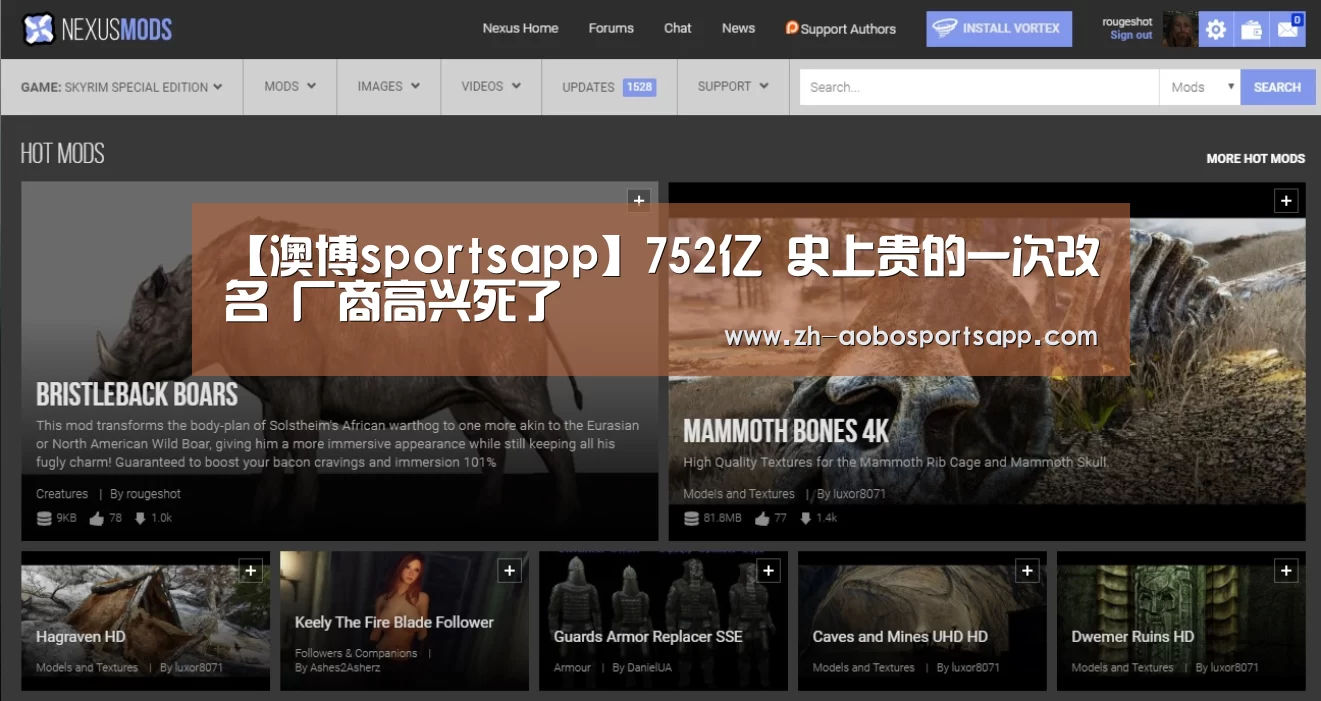Click the Search button
The image size is (1321, 701).
tap(1278, 87)
